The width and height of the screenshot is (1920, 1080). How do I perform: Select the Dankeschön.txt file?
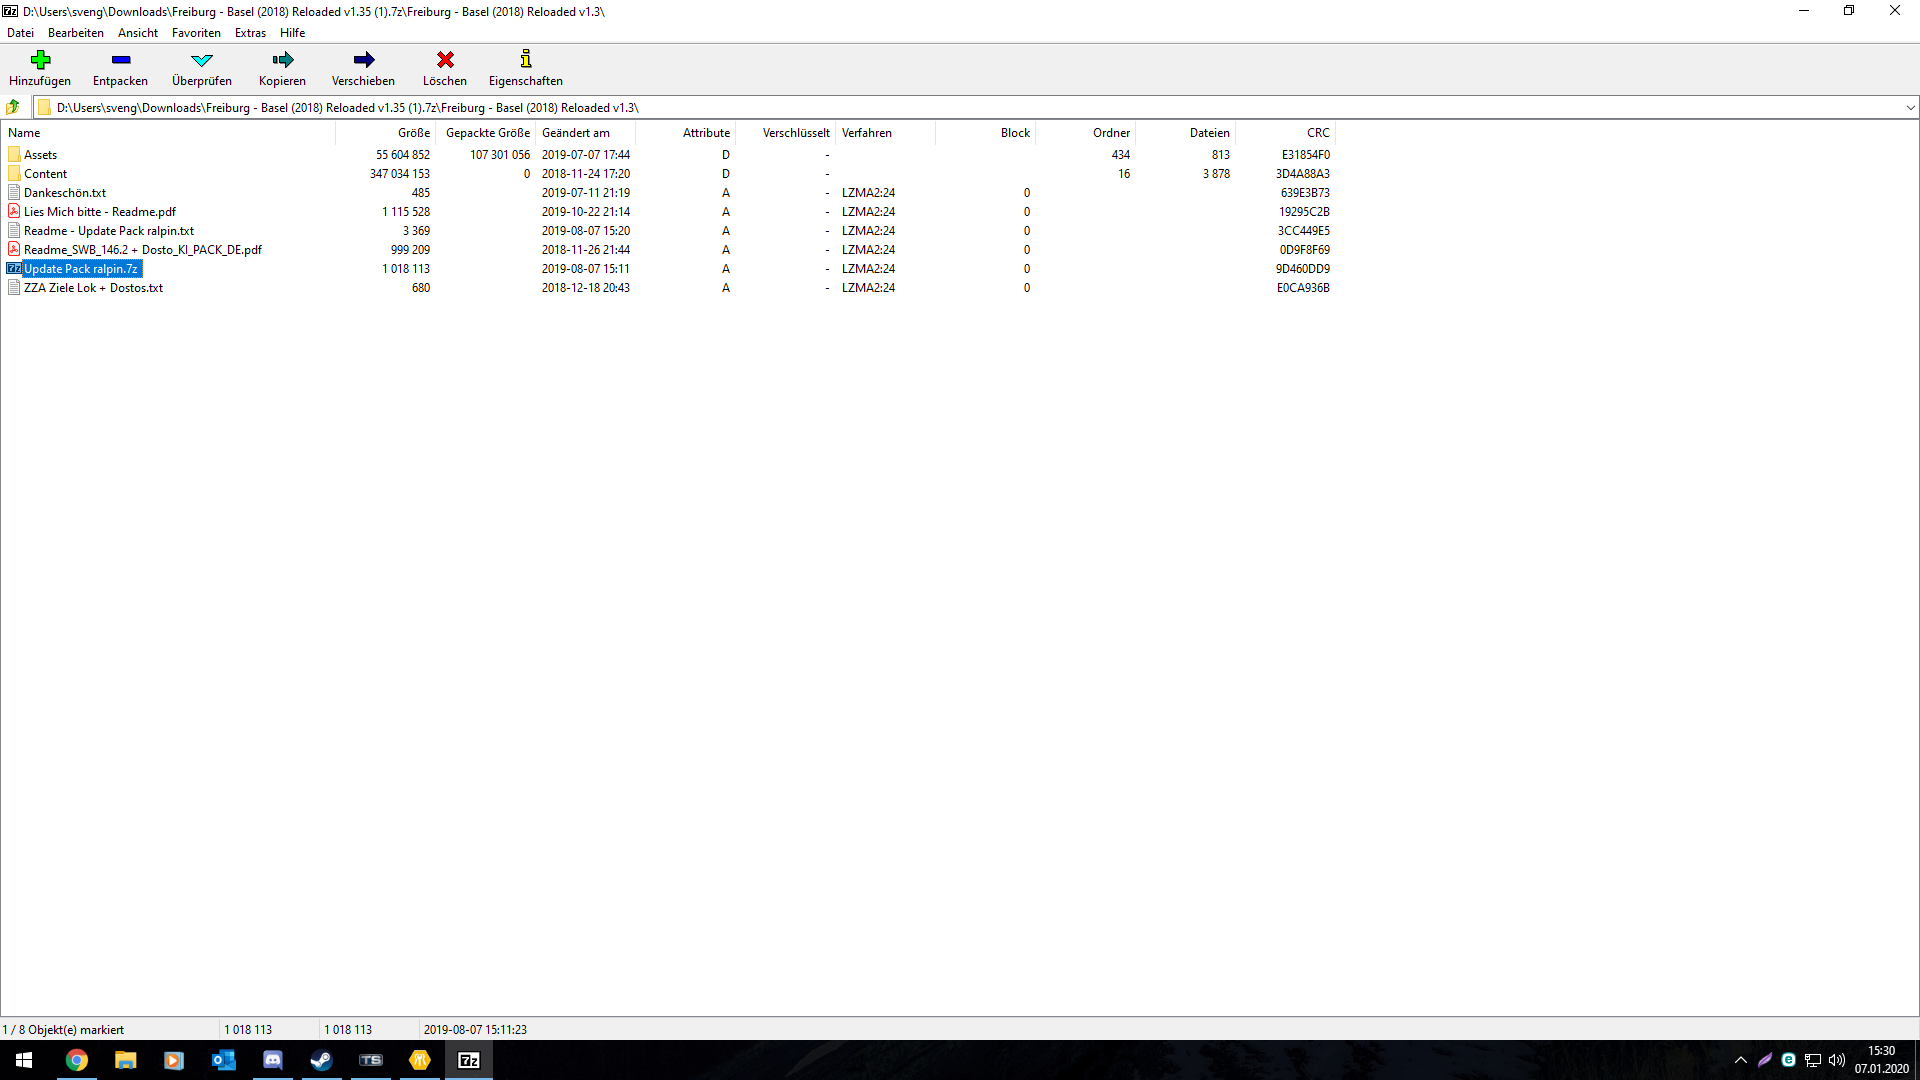click(64, 193)
